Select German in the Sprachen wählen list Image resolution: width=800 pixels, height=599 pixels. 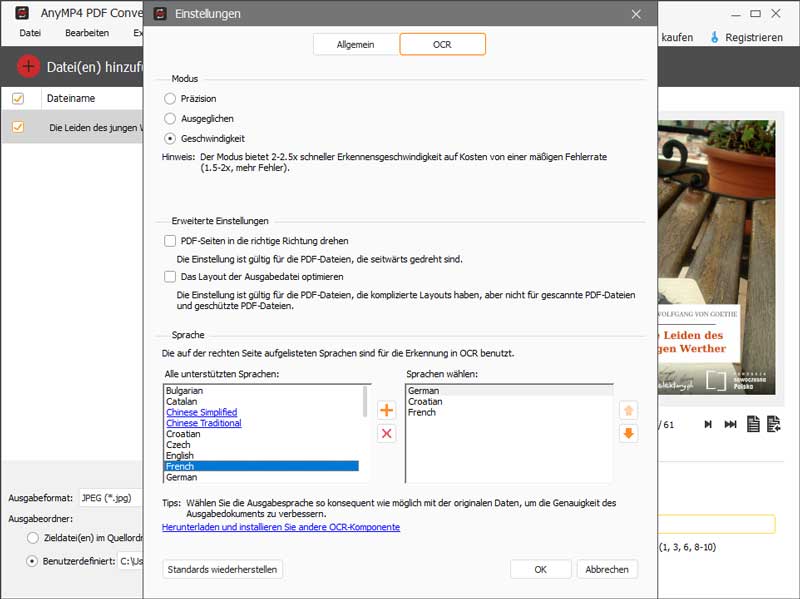coord(509,391)
